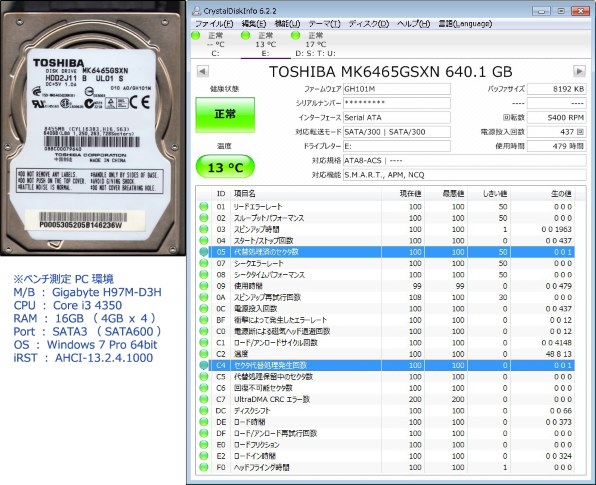
Task: Click the 現在値 column header
Action: [x=403, y=194]
